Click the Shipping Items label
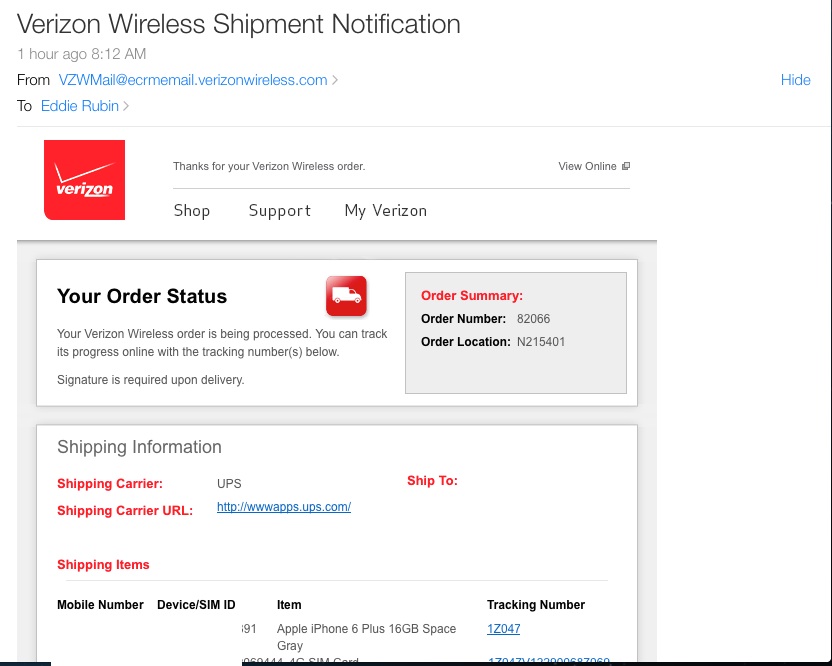This screenshot has width=832, height=666. [103, 565]
